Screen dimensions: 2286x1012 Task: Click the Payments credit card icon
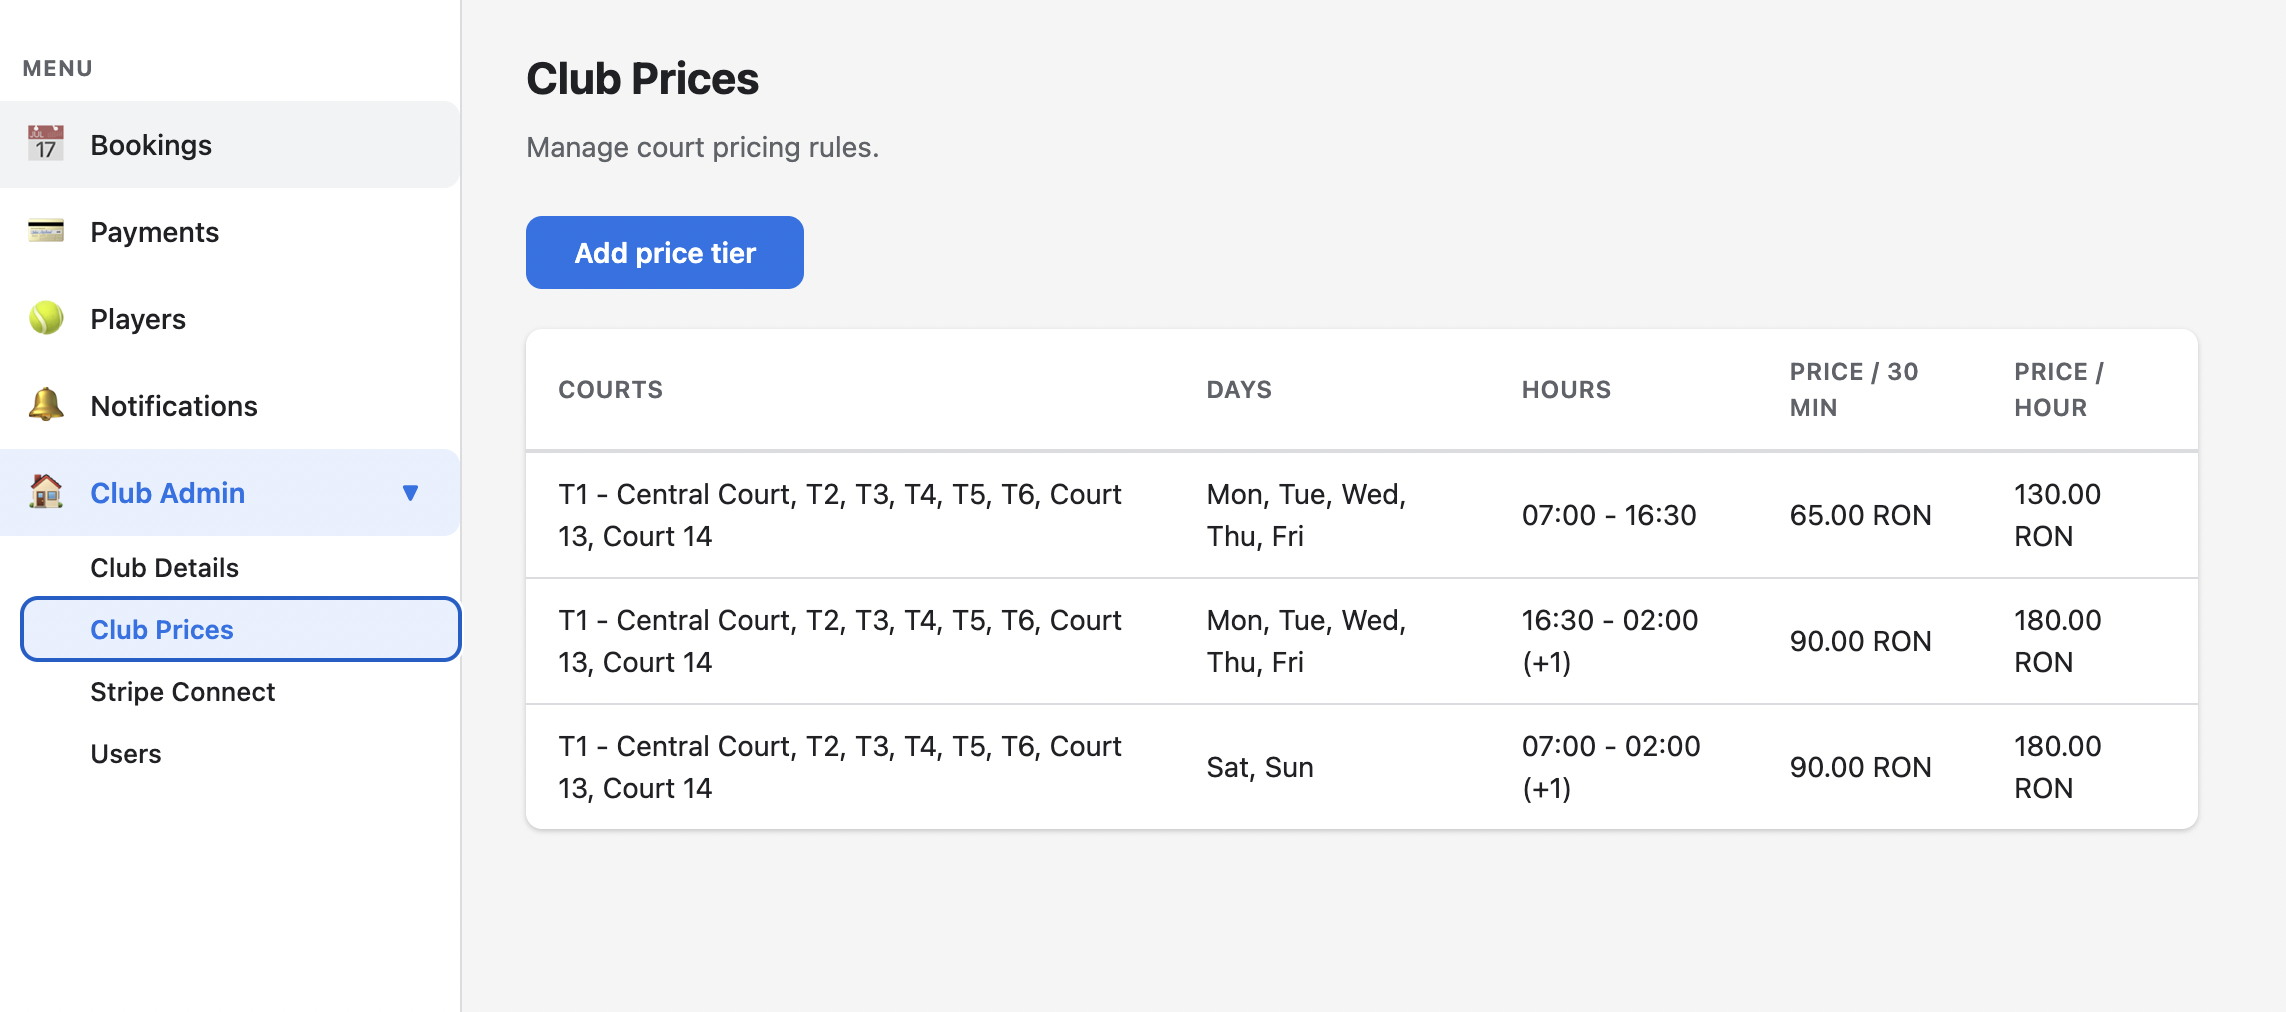[44, 231]
